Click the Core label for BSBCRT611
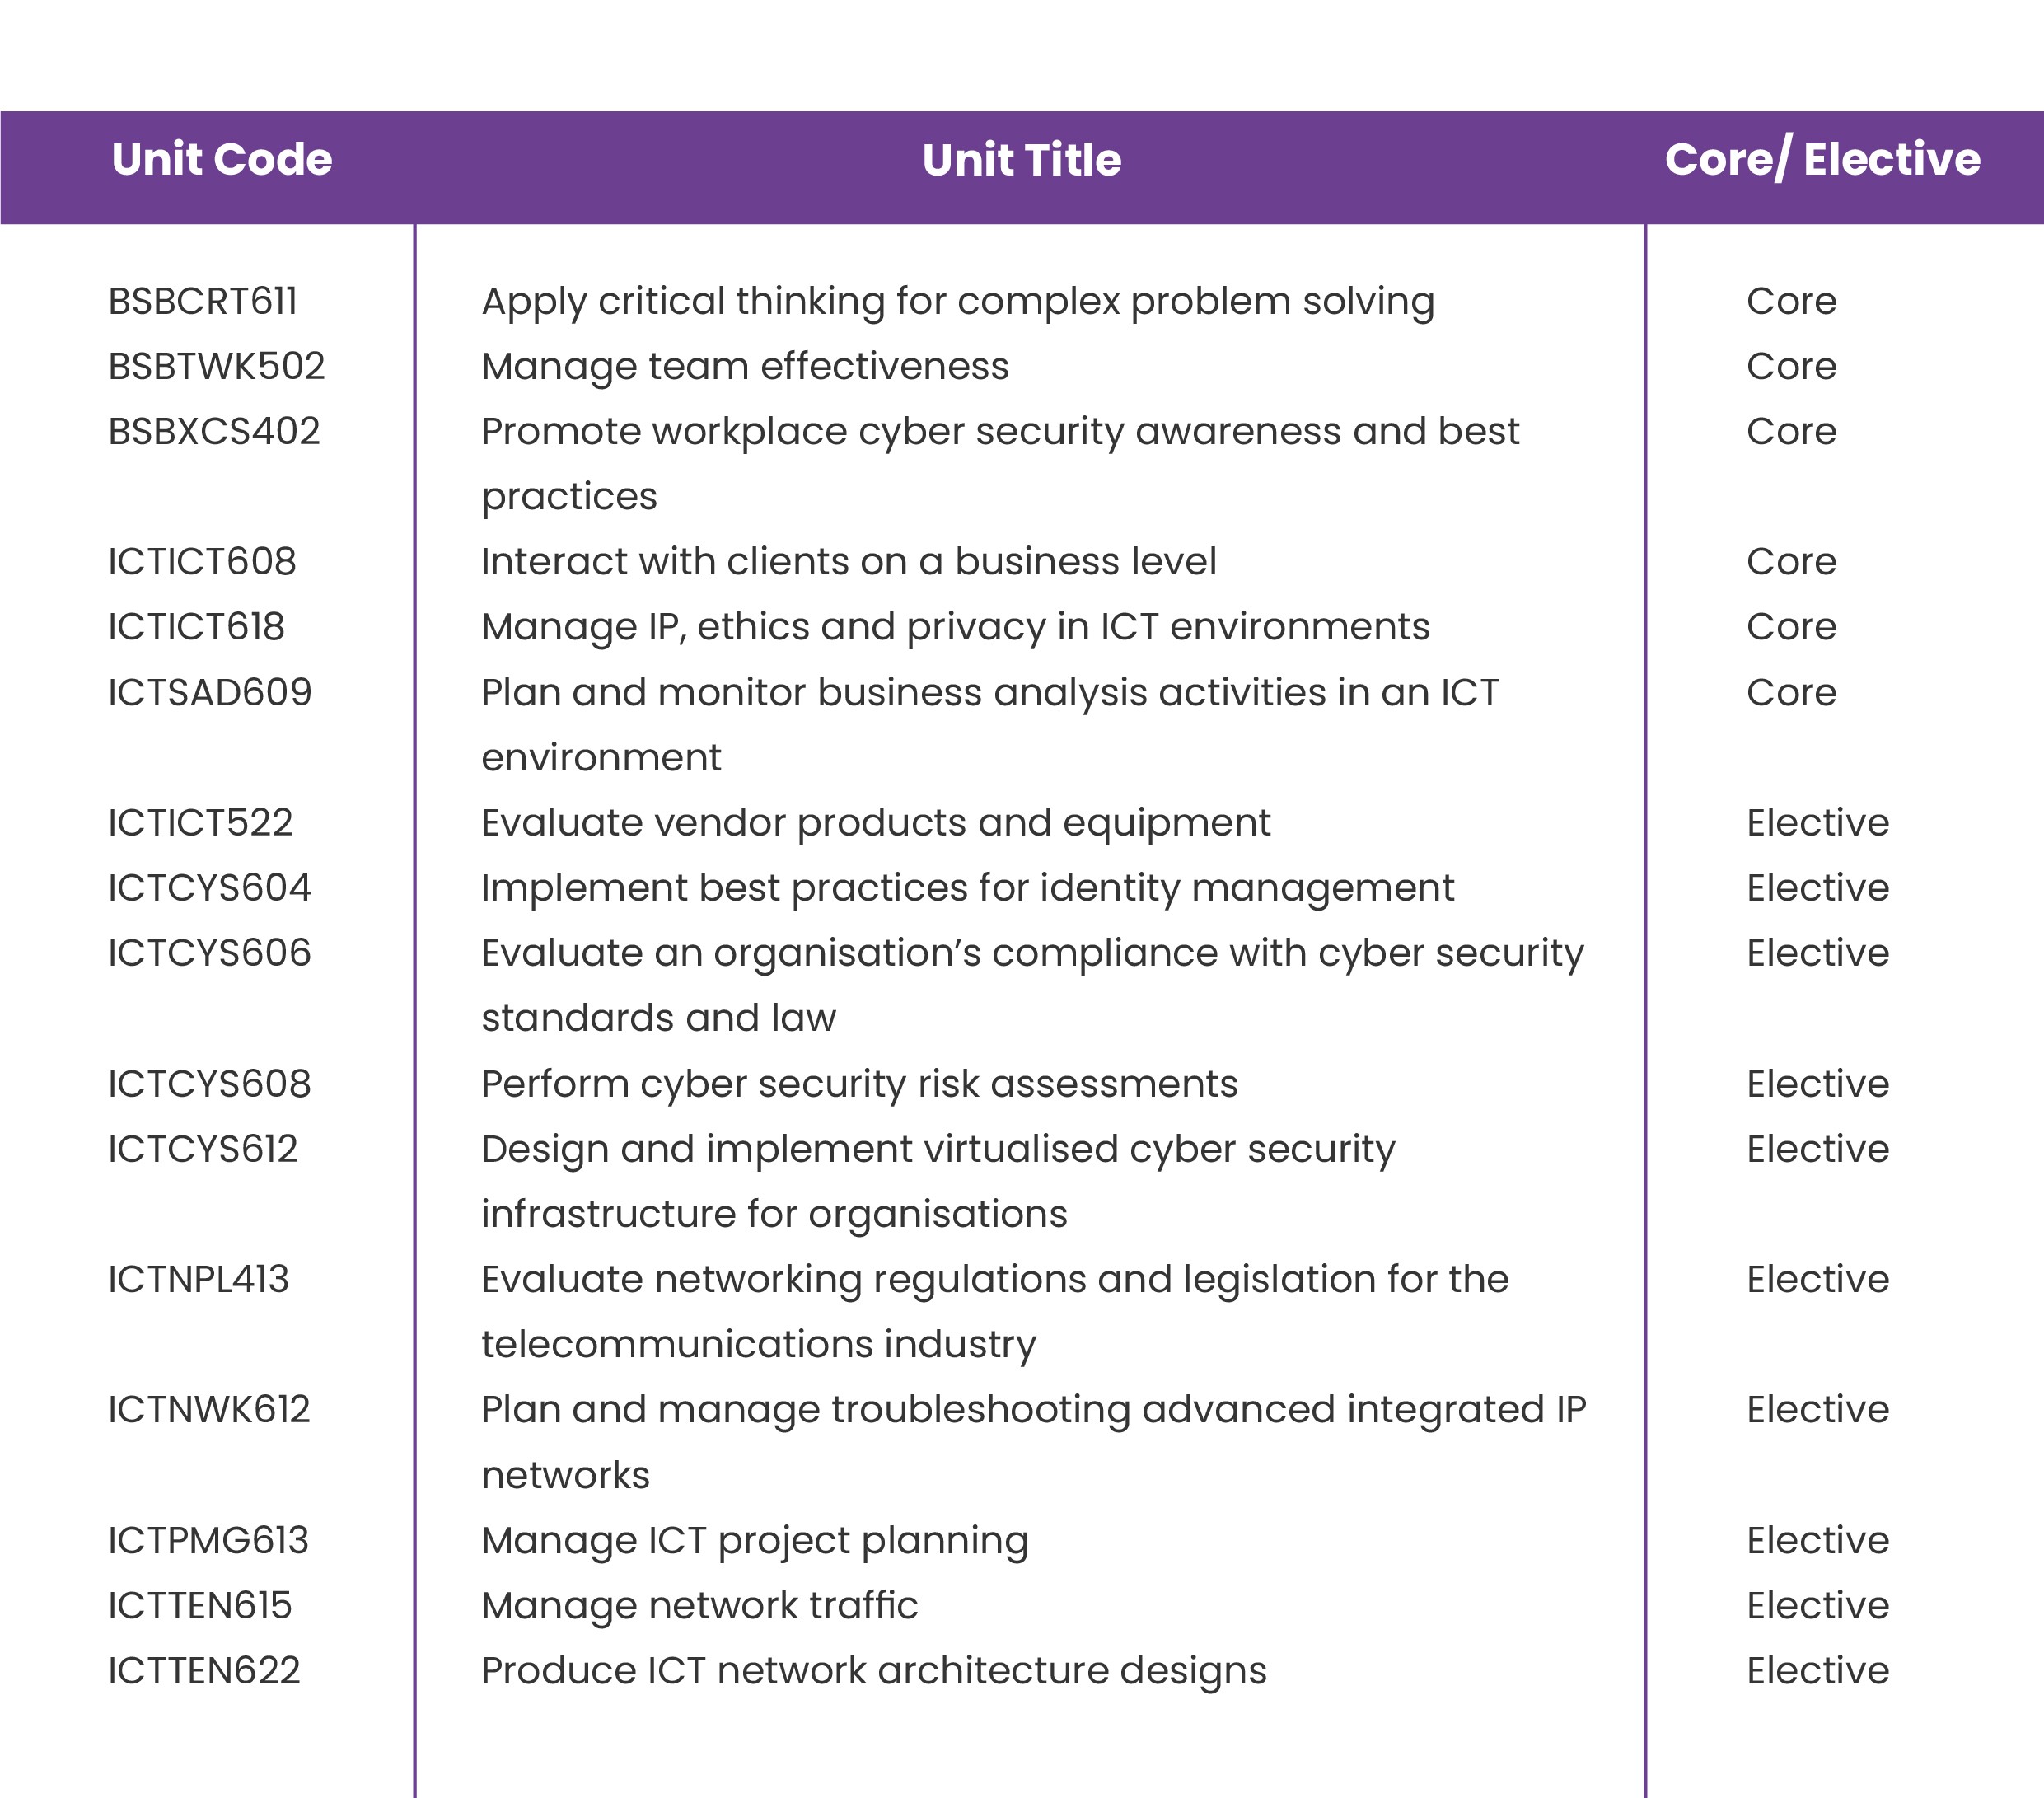The width and height of the screenshot is (2044, 1798). (x=1791, y=302)
